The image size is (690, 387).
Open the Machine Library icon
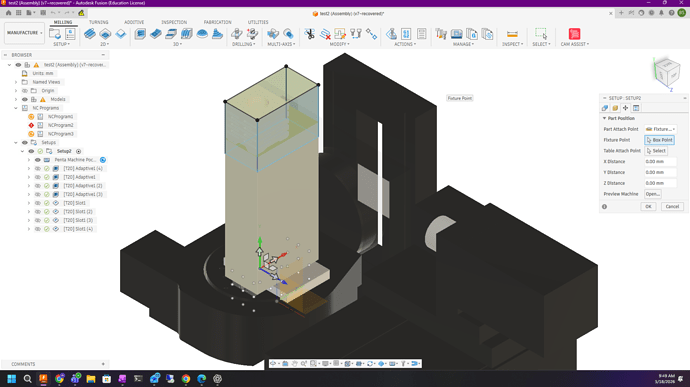[456, 34]
